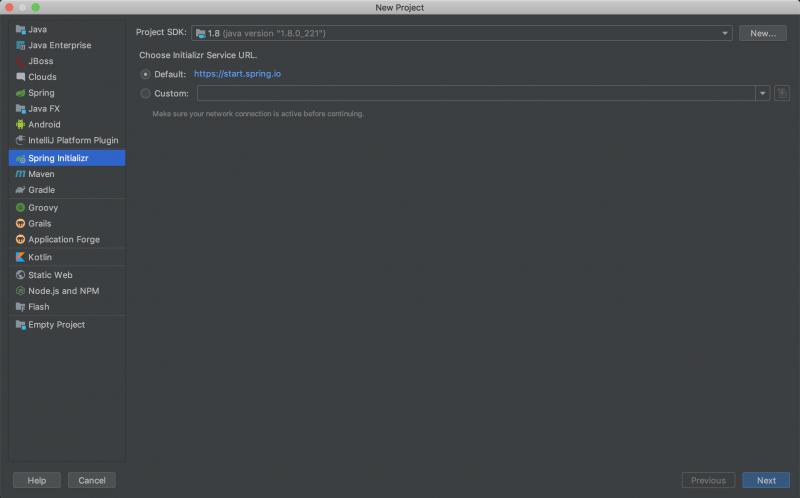The image size is (800, 498).
Task: Click the Gradle elephant icon
Action: point(20,190)
